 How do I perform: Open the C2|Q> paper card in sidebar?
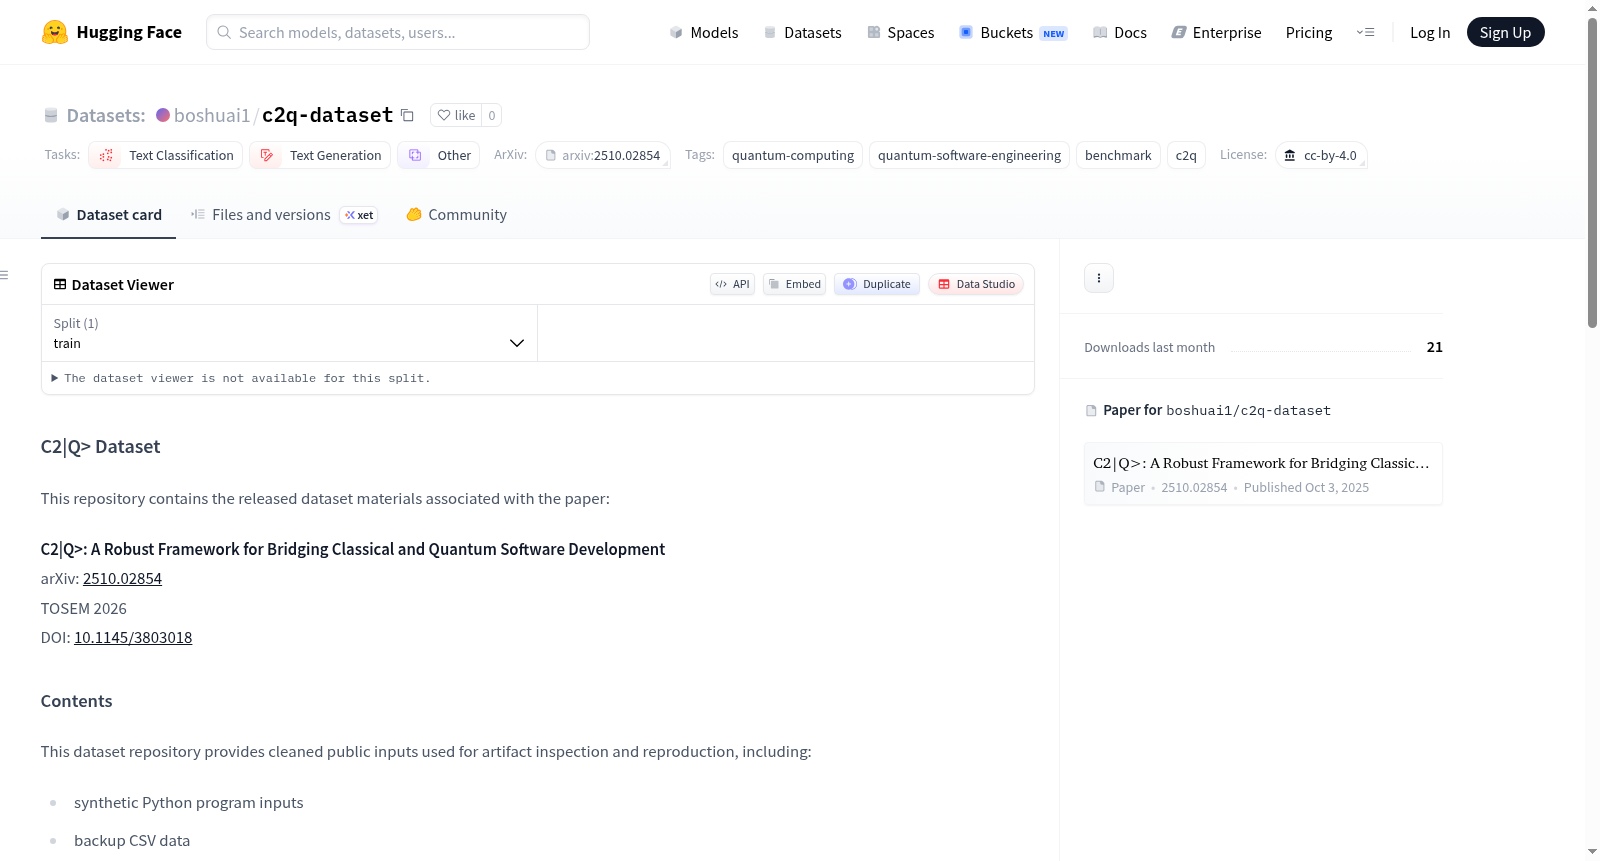click(x=1263, y=474)
